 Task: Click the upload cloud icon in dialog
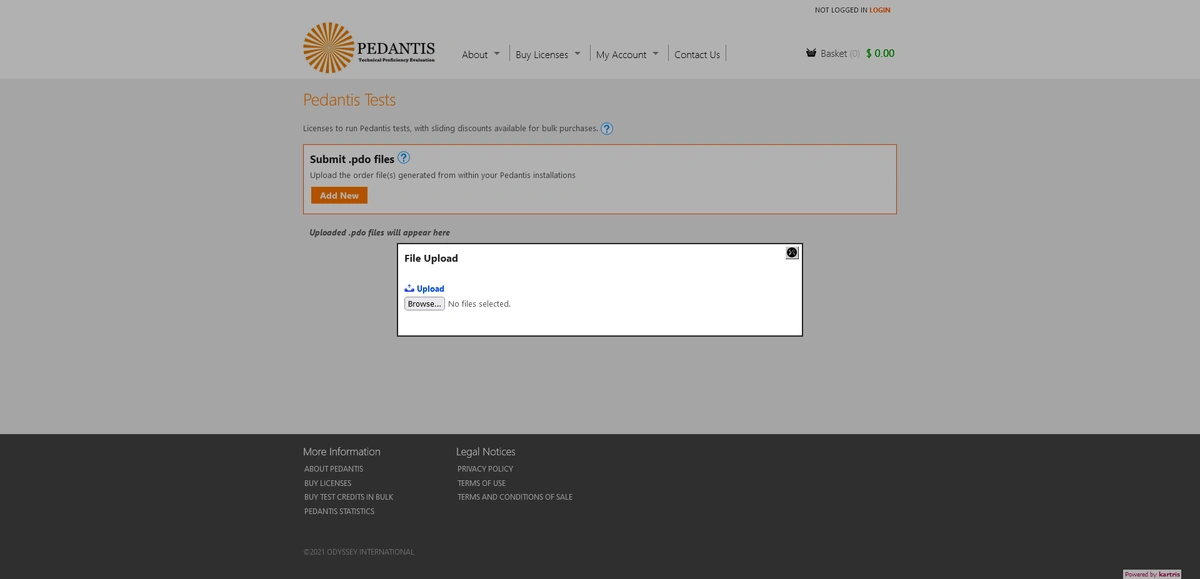[x=409, y=288]
